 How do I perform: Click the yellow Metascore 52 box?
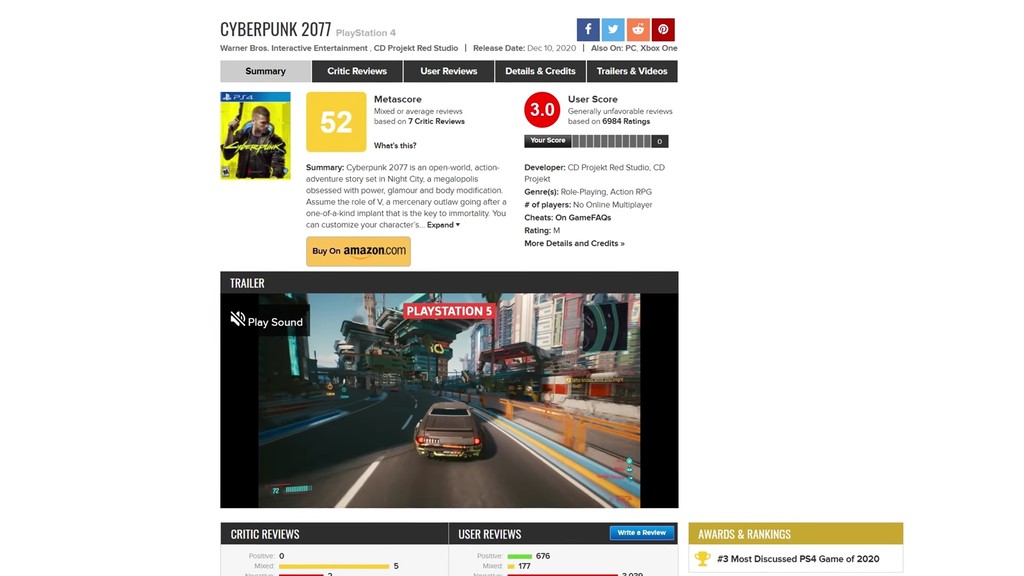(x=336, y=122)
